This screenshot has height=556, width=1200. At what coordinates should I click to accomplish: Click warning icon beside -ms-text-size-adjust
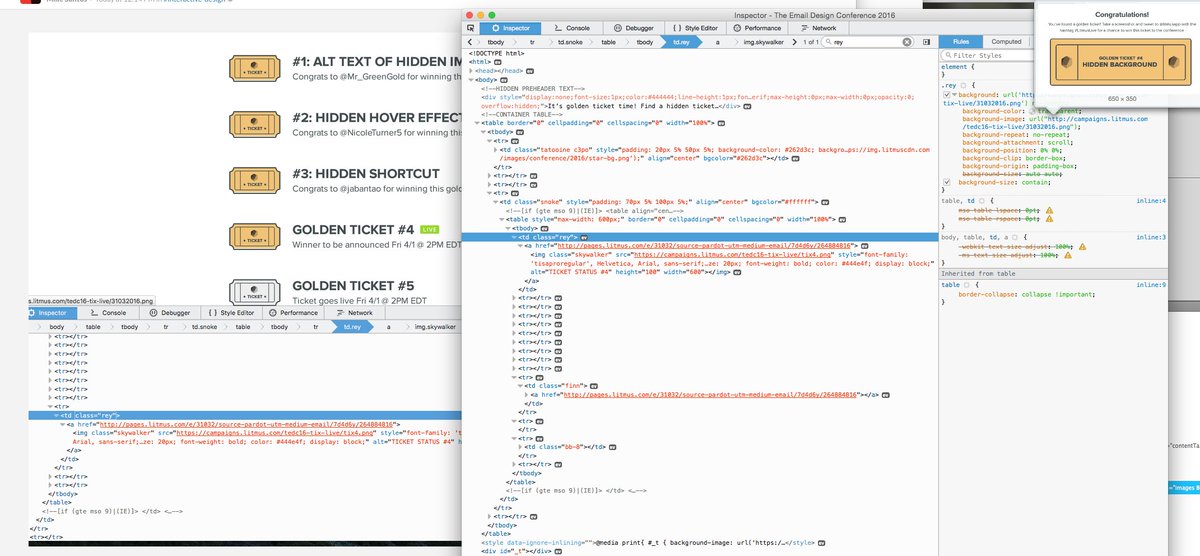pos(1069,255)
